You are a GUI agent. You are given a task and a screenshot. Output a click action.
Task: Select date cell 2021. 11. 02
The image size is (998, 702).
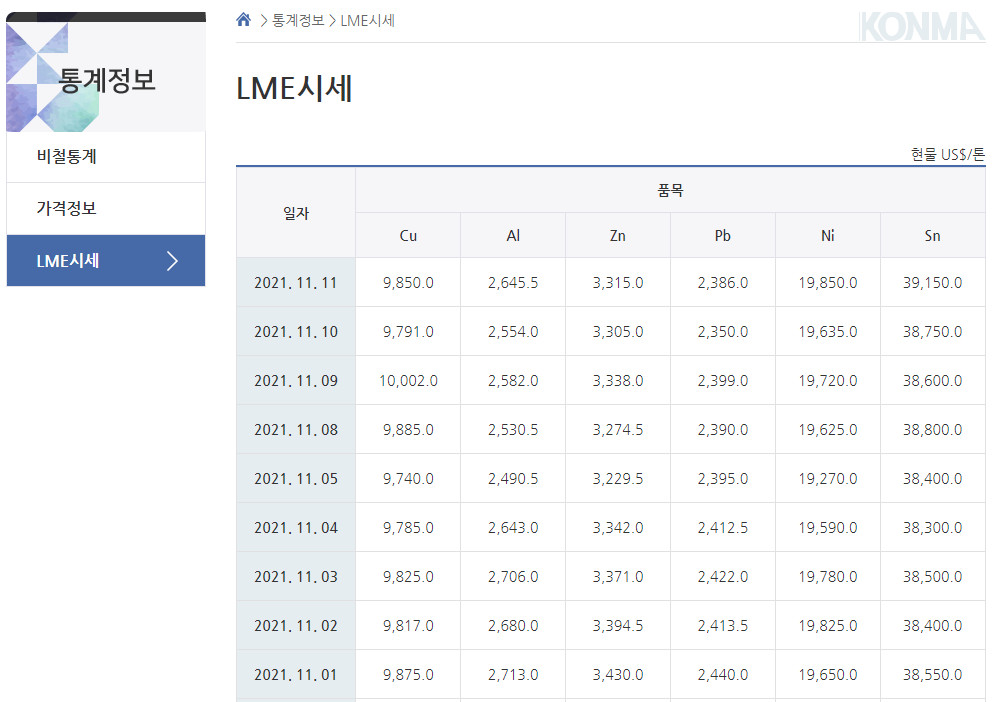coord(296,626)
